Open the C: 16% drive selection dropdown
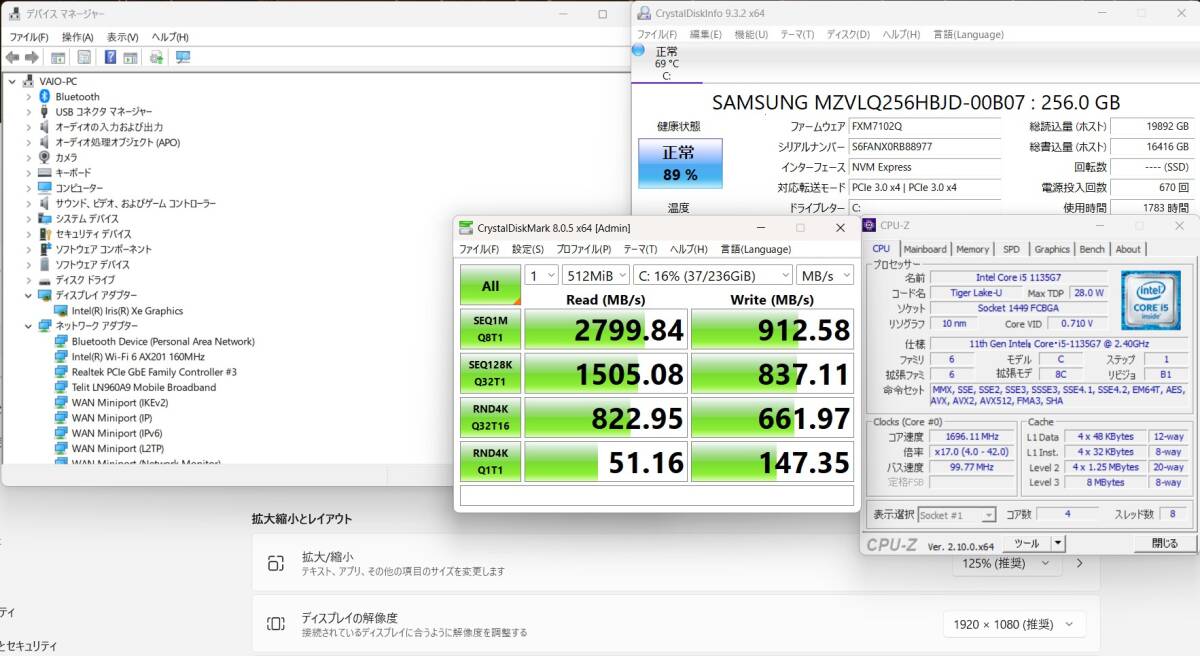Screen dimensions: 1200x656 (713, 275)
